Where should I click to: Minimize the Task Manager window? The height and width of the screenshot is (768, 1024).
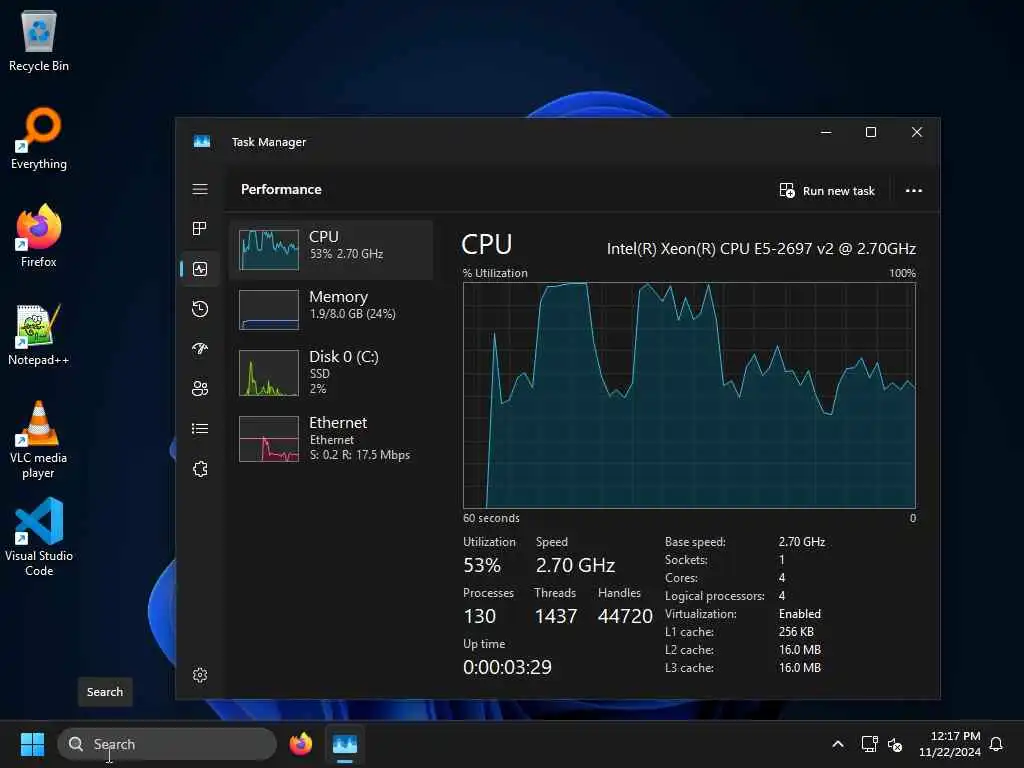[826, 133]
